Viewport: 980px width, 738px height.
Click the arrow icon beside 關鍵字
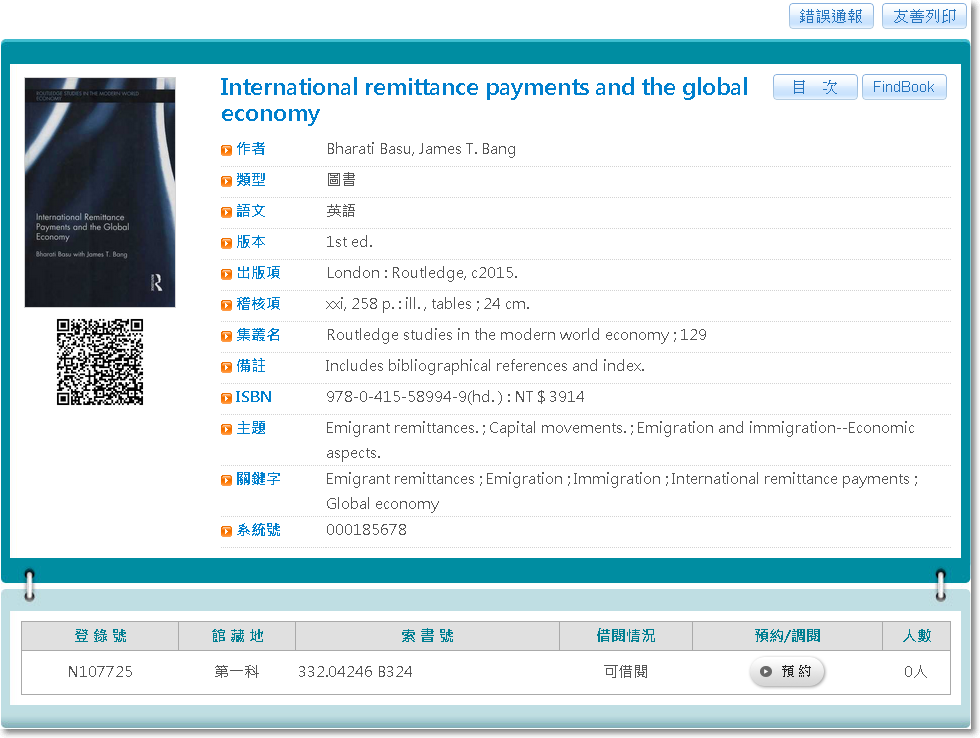[x=227, y=480]
